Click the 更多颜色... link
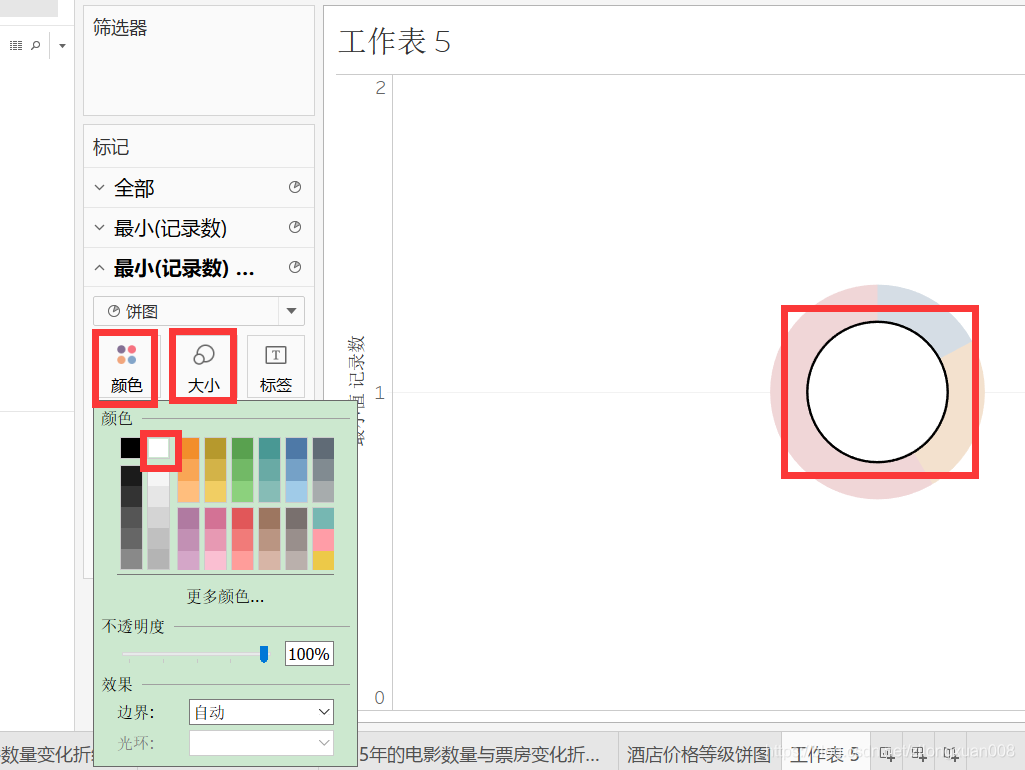This screenshot has height=770, width=1025. point(226,596)
